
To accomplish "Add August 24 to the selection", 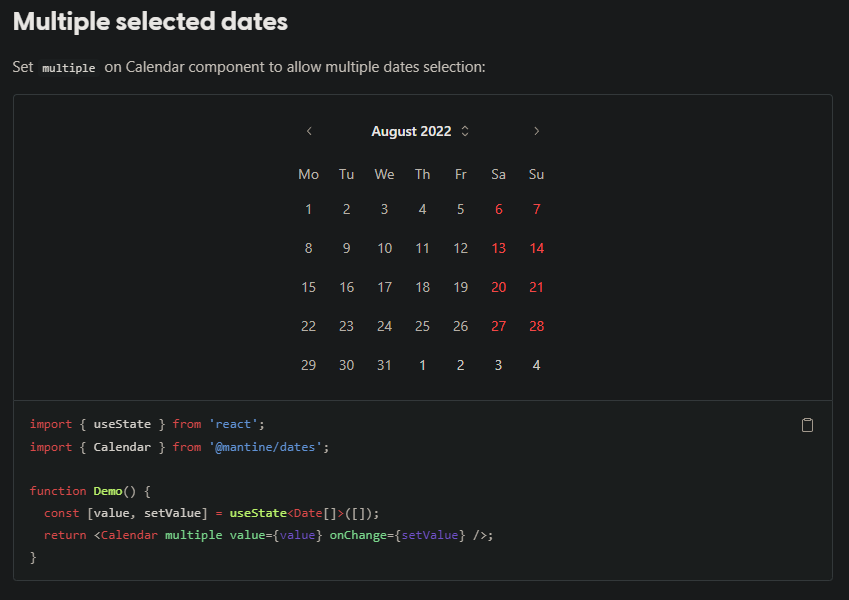I will click(x=384, y=326).
